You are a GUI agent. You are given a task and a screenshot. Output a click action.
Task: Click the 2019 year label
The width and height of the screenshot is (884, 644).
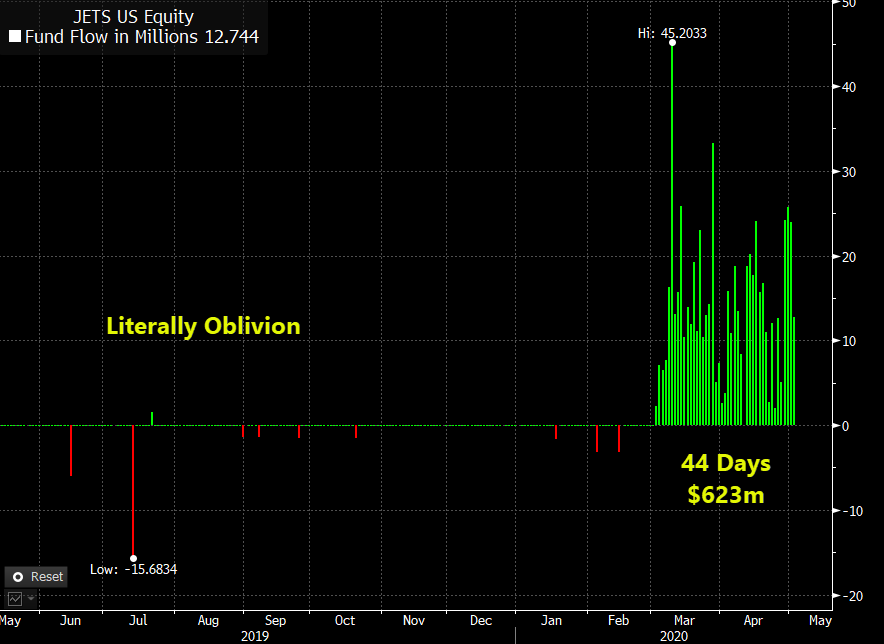[255, 636]
